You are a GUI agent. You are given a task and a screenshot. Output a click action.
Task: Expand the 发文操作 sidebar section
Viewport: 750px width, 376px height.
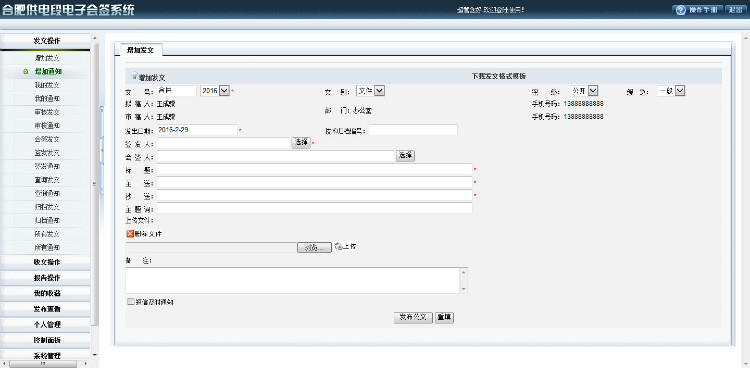(46, 41)
